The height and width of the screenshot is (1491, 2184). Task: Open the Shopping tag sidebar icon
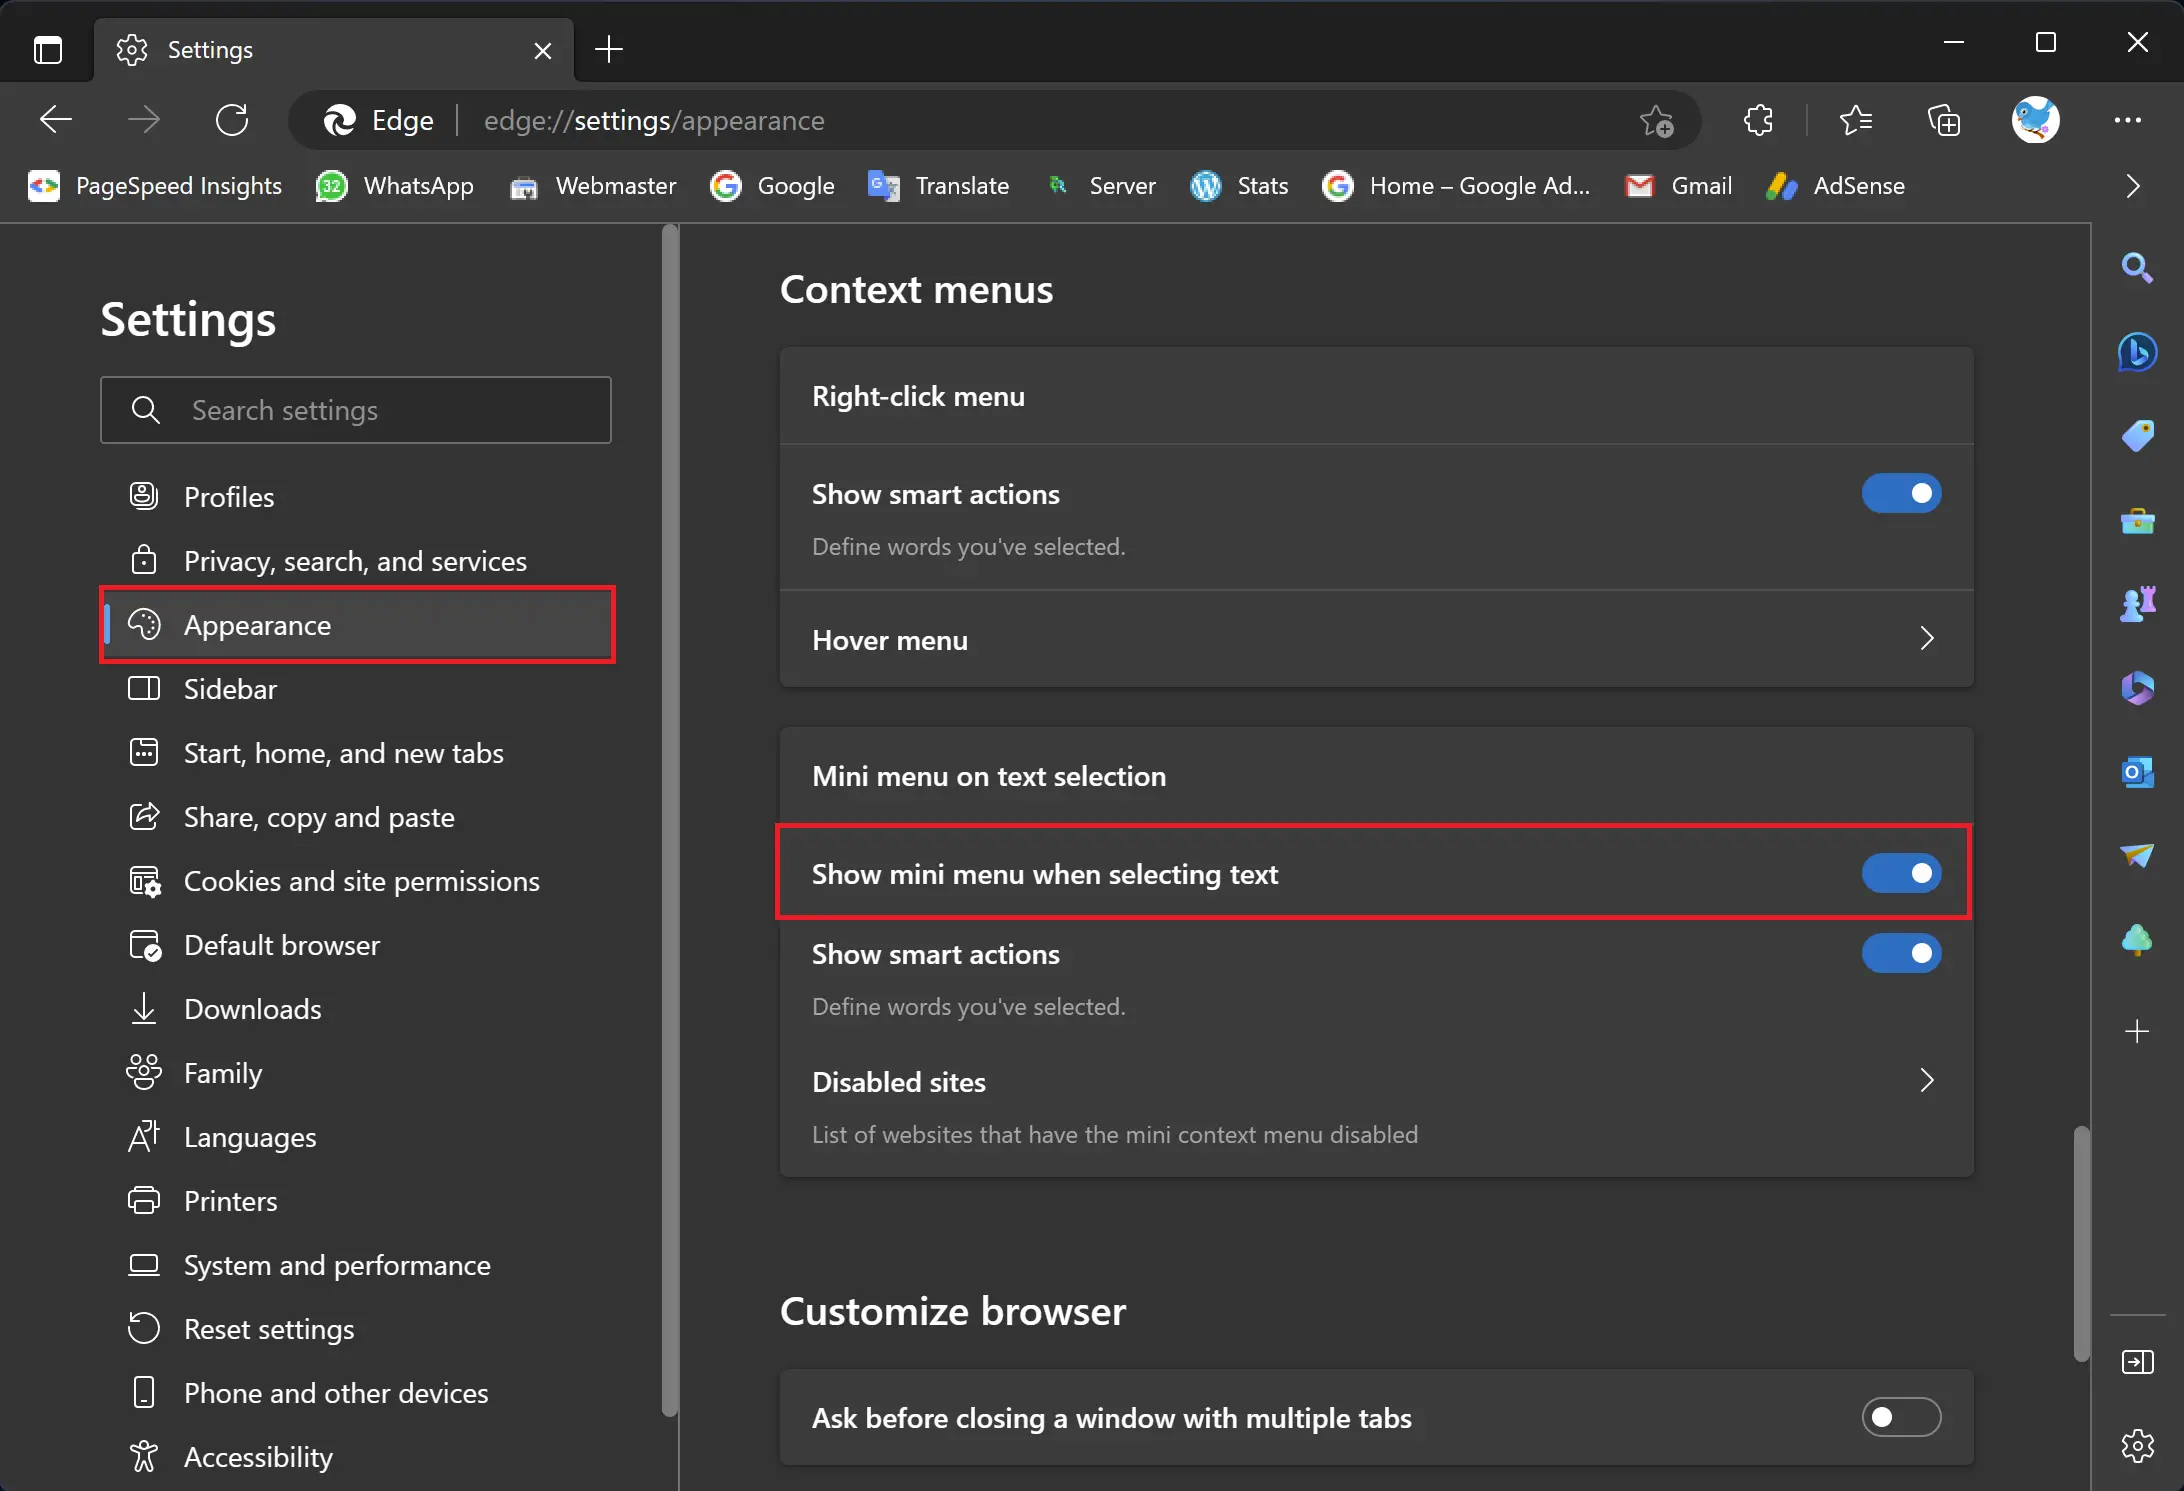[x=2137, y=436]
